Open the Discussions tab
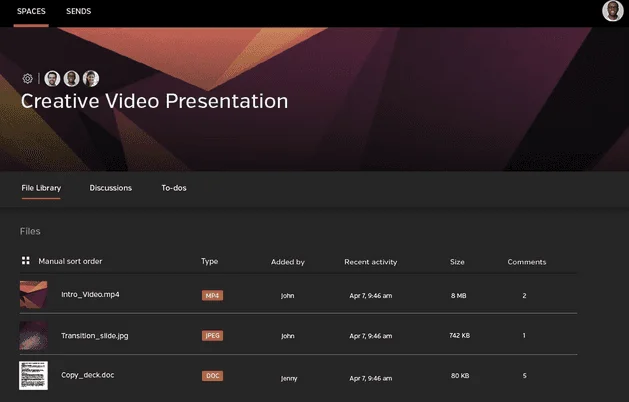This screenshot has height=402, width=629. pos(111,188)
